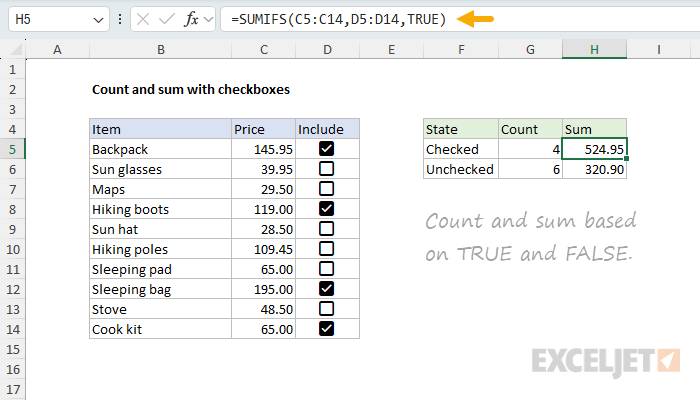Click the three-dot handle beside Name Box

[120, 19]
